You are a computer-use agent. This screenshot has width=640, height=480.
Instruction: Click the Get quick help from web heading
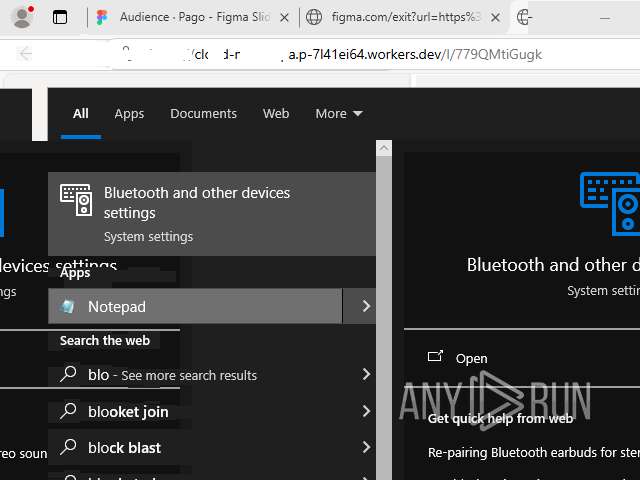tap(500, 418)
